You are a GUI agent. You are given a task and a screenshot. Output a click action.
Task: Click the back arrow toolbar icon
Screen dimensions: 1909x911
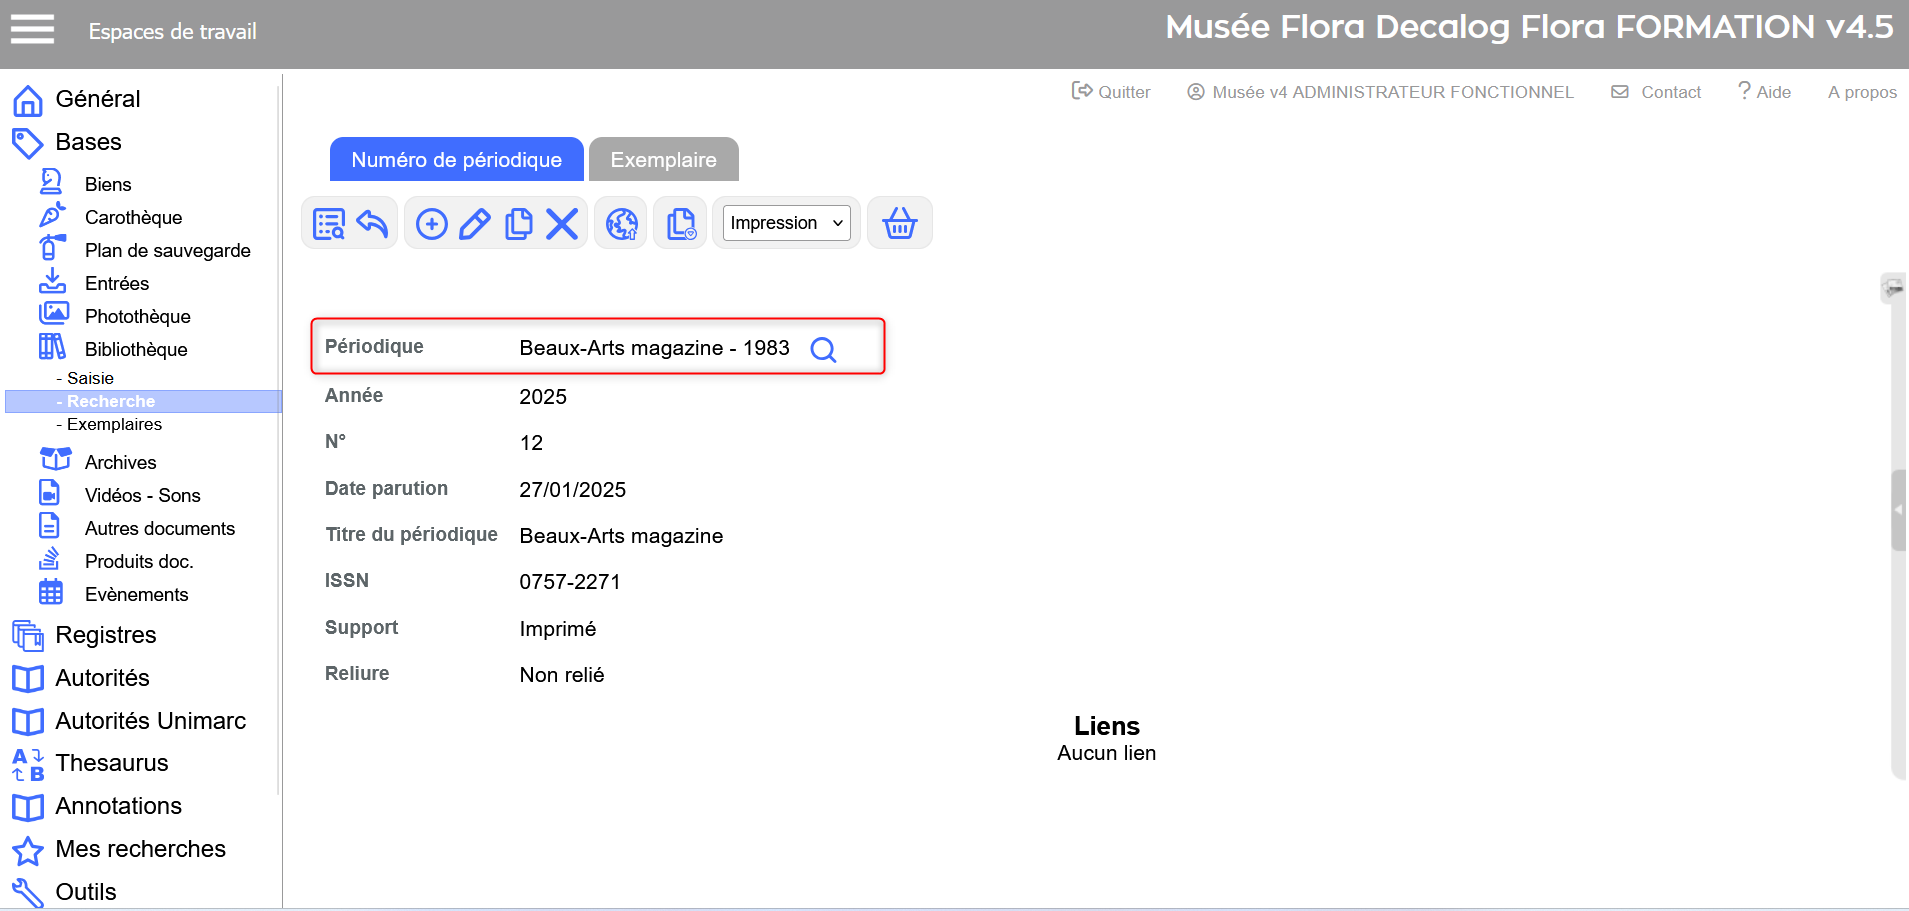coord(372,224)
